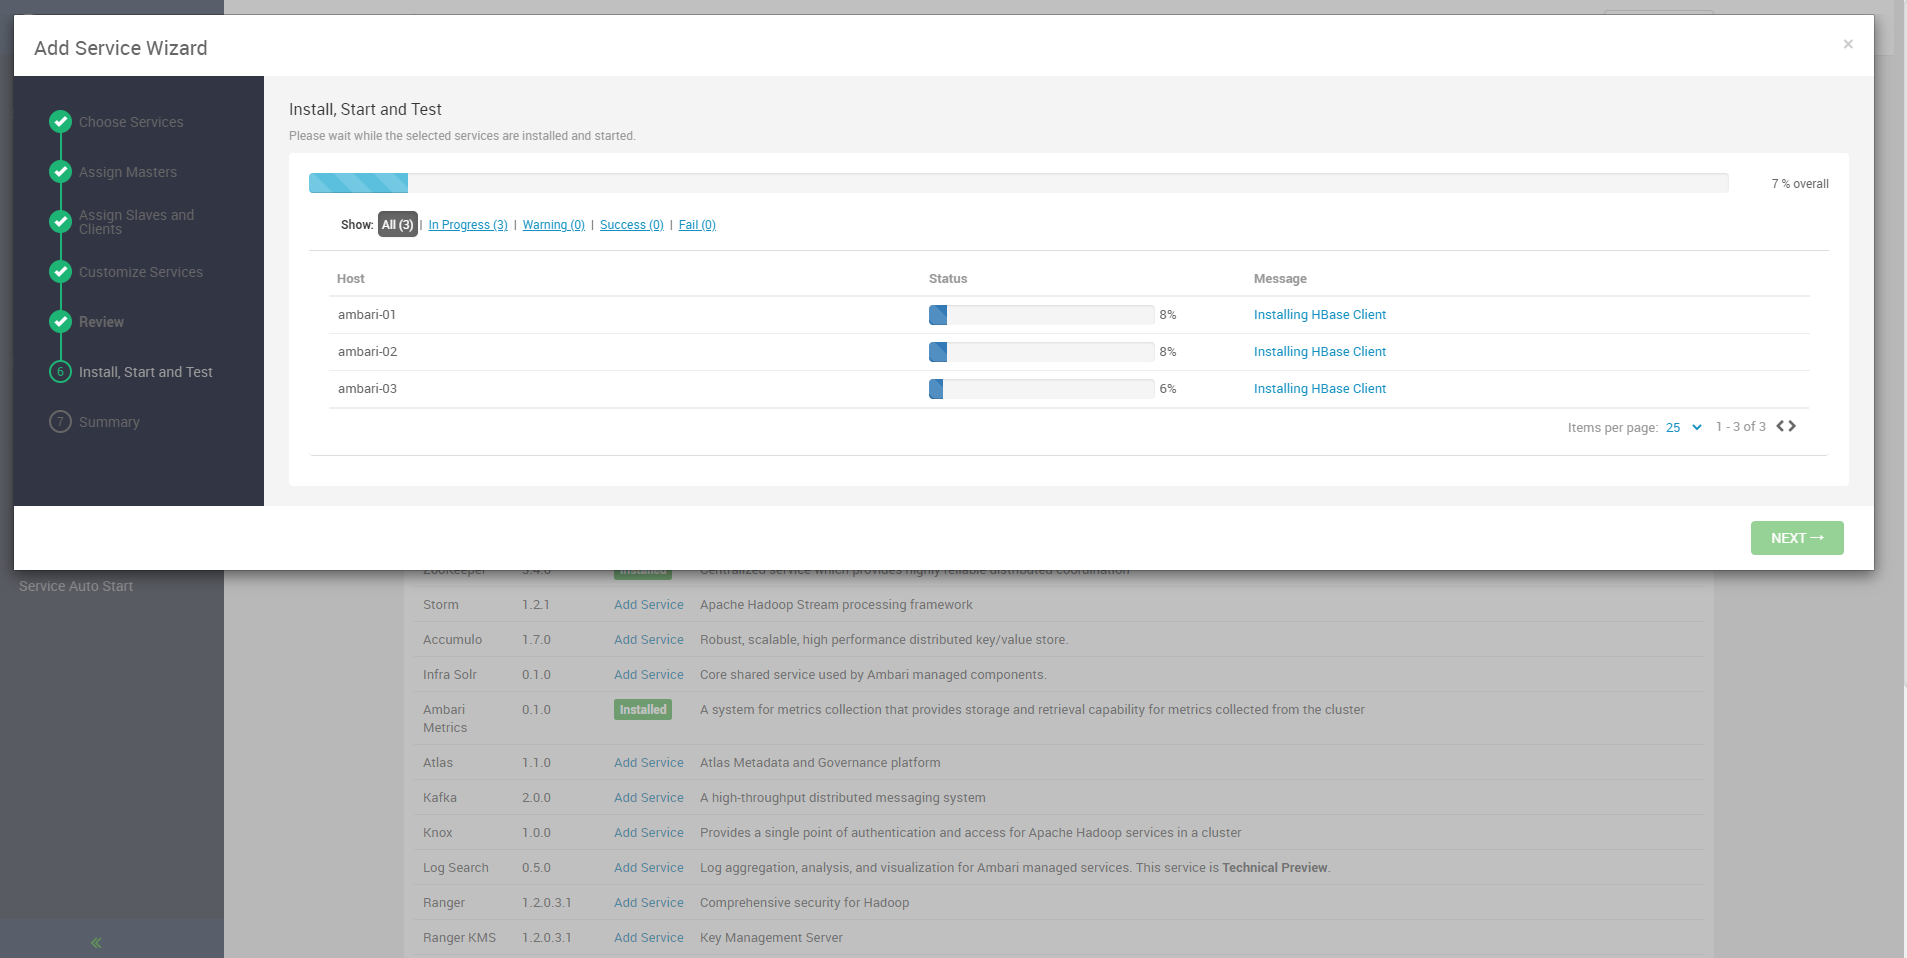Click Add Service link for Infra Solr
The width and height of the screenshot is (1907, 958).
(x=649, y=675)
